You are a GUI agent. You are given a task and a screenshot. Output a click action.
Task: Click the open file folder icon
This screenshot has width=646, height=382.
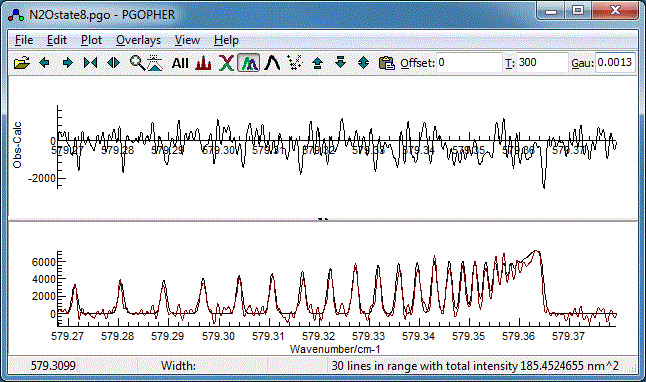coord(21,63)
